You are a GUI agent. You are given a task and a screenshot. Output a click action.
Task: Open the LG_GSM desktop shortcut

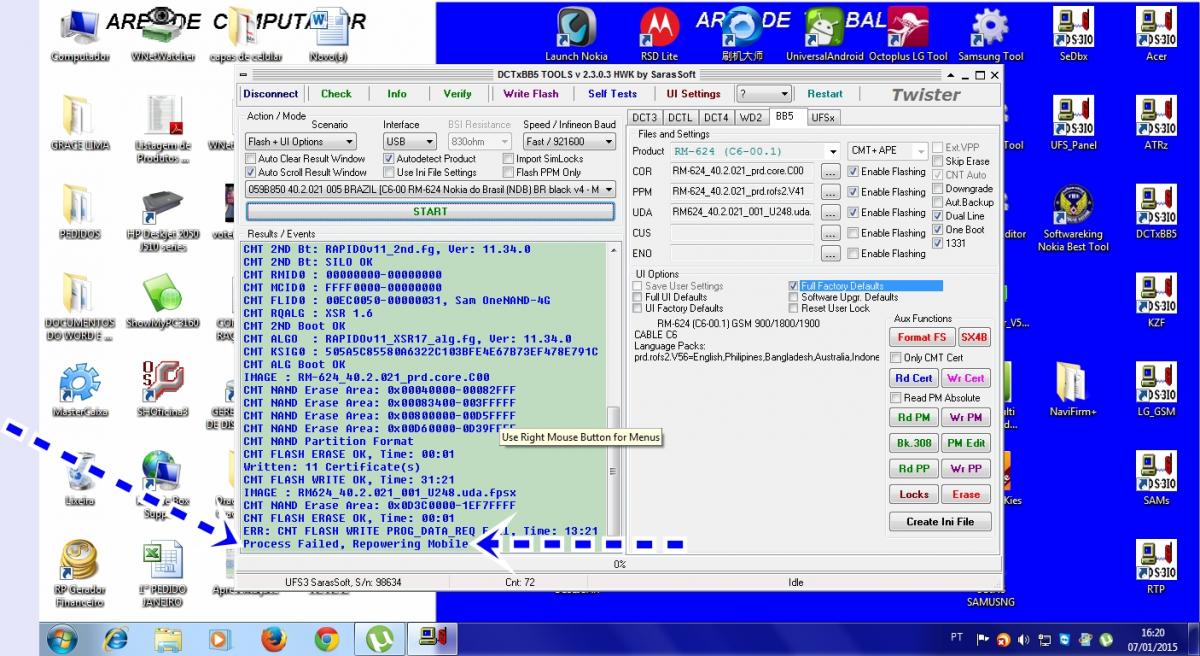(x=1156, y=388)
